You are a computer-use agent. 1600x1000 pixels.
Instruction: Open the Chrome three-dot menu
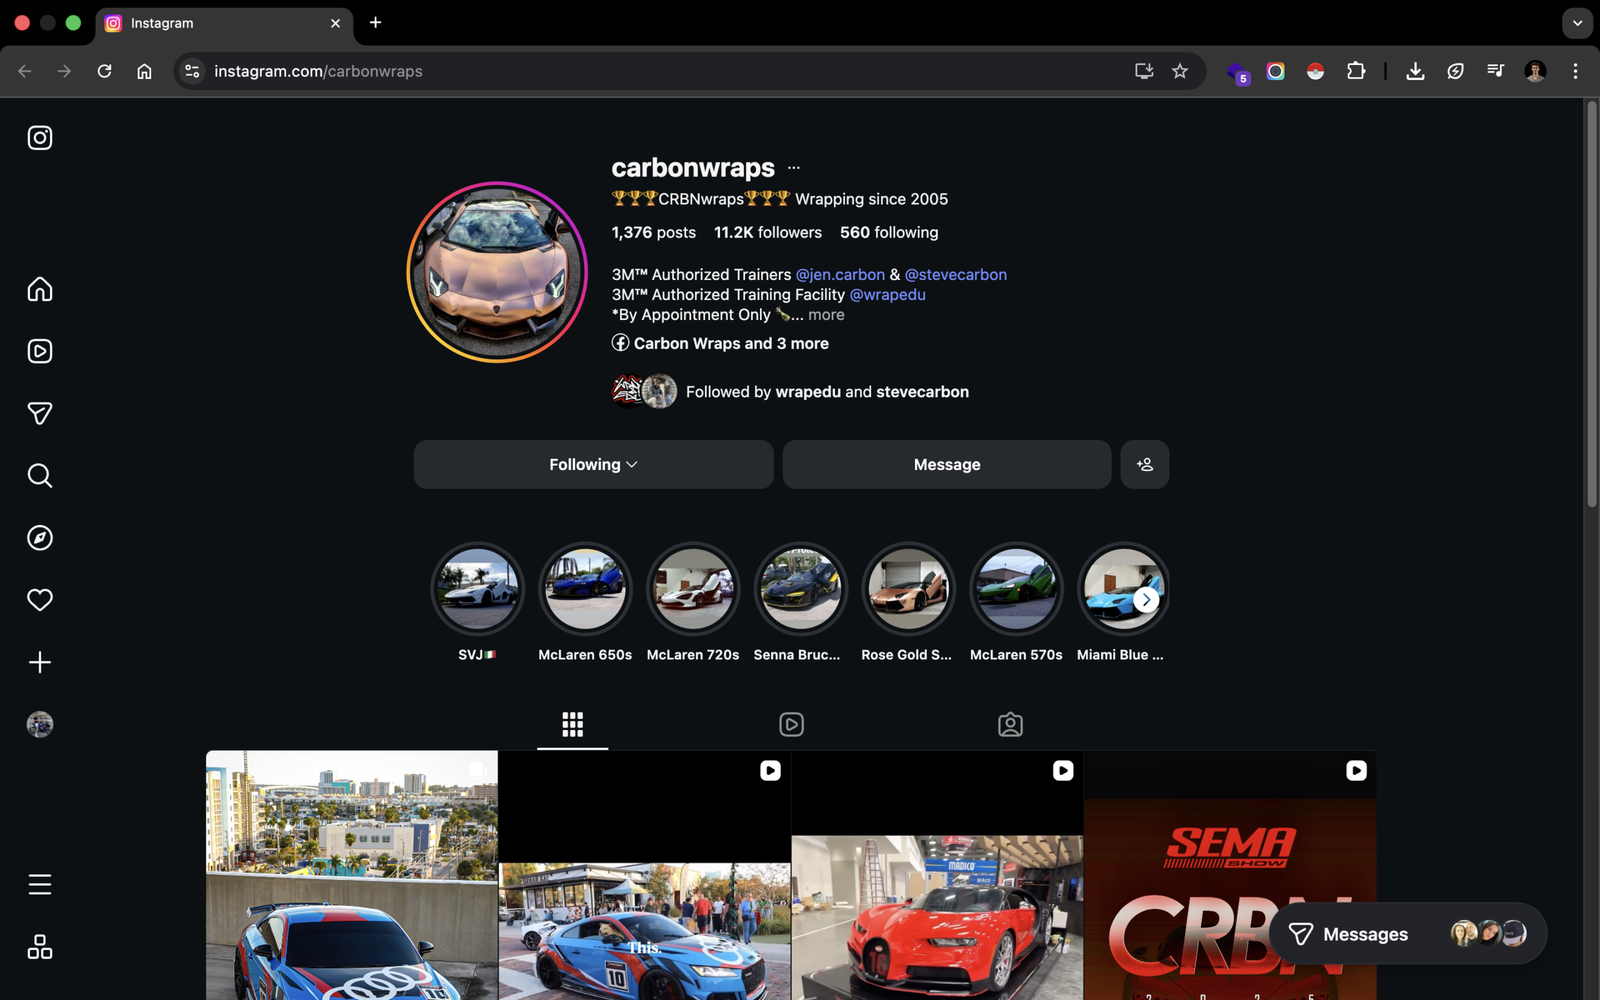click(x=1575, y=71)
